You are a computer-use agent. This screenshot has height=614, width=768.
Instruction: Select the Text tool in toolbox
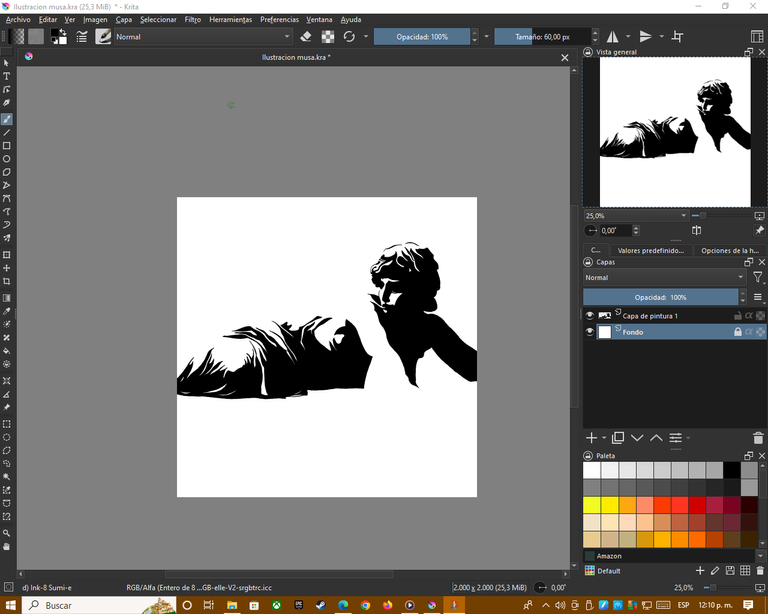pos(7,76)
